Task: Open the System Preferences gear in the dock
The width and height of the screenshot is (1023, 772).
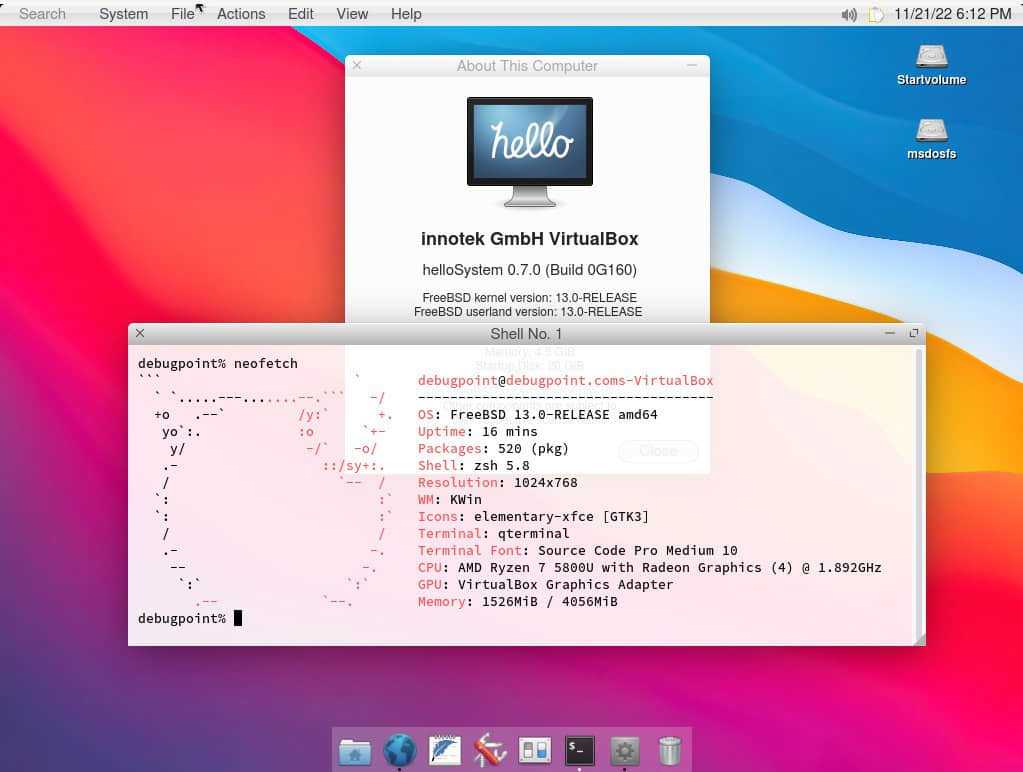Action: (x=624, y=750)
